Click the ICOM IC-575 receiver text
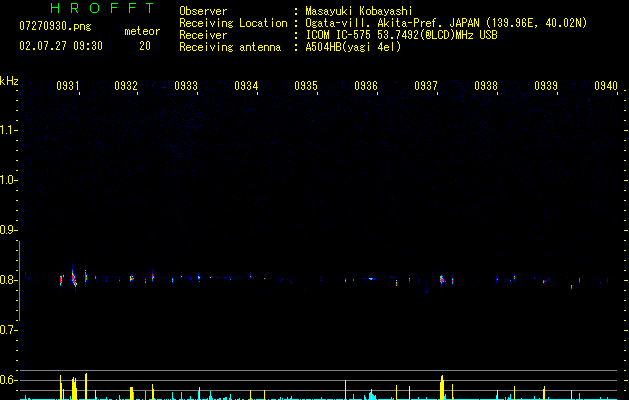The image size is (629, 400). click(x=401, y=35)
